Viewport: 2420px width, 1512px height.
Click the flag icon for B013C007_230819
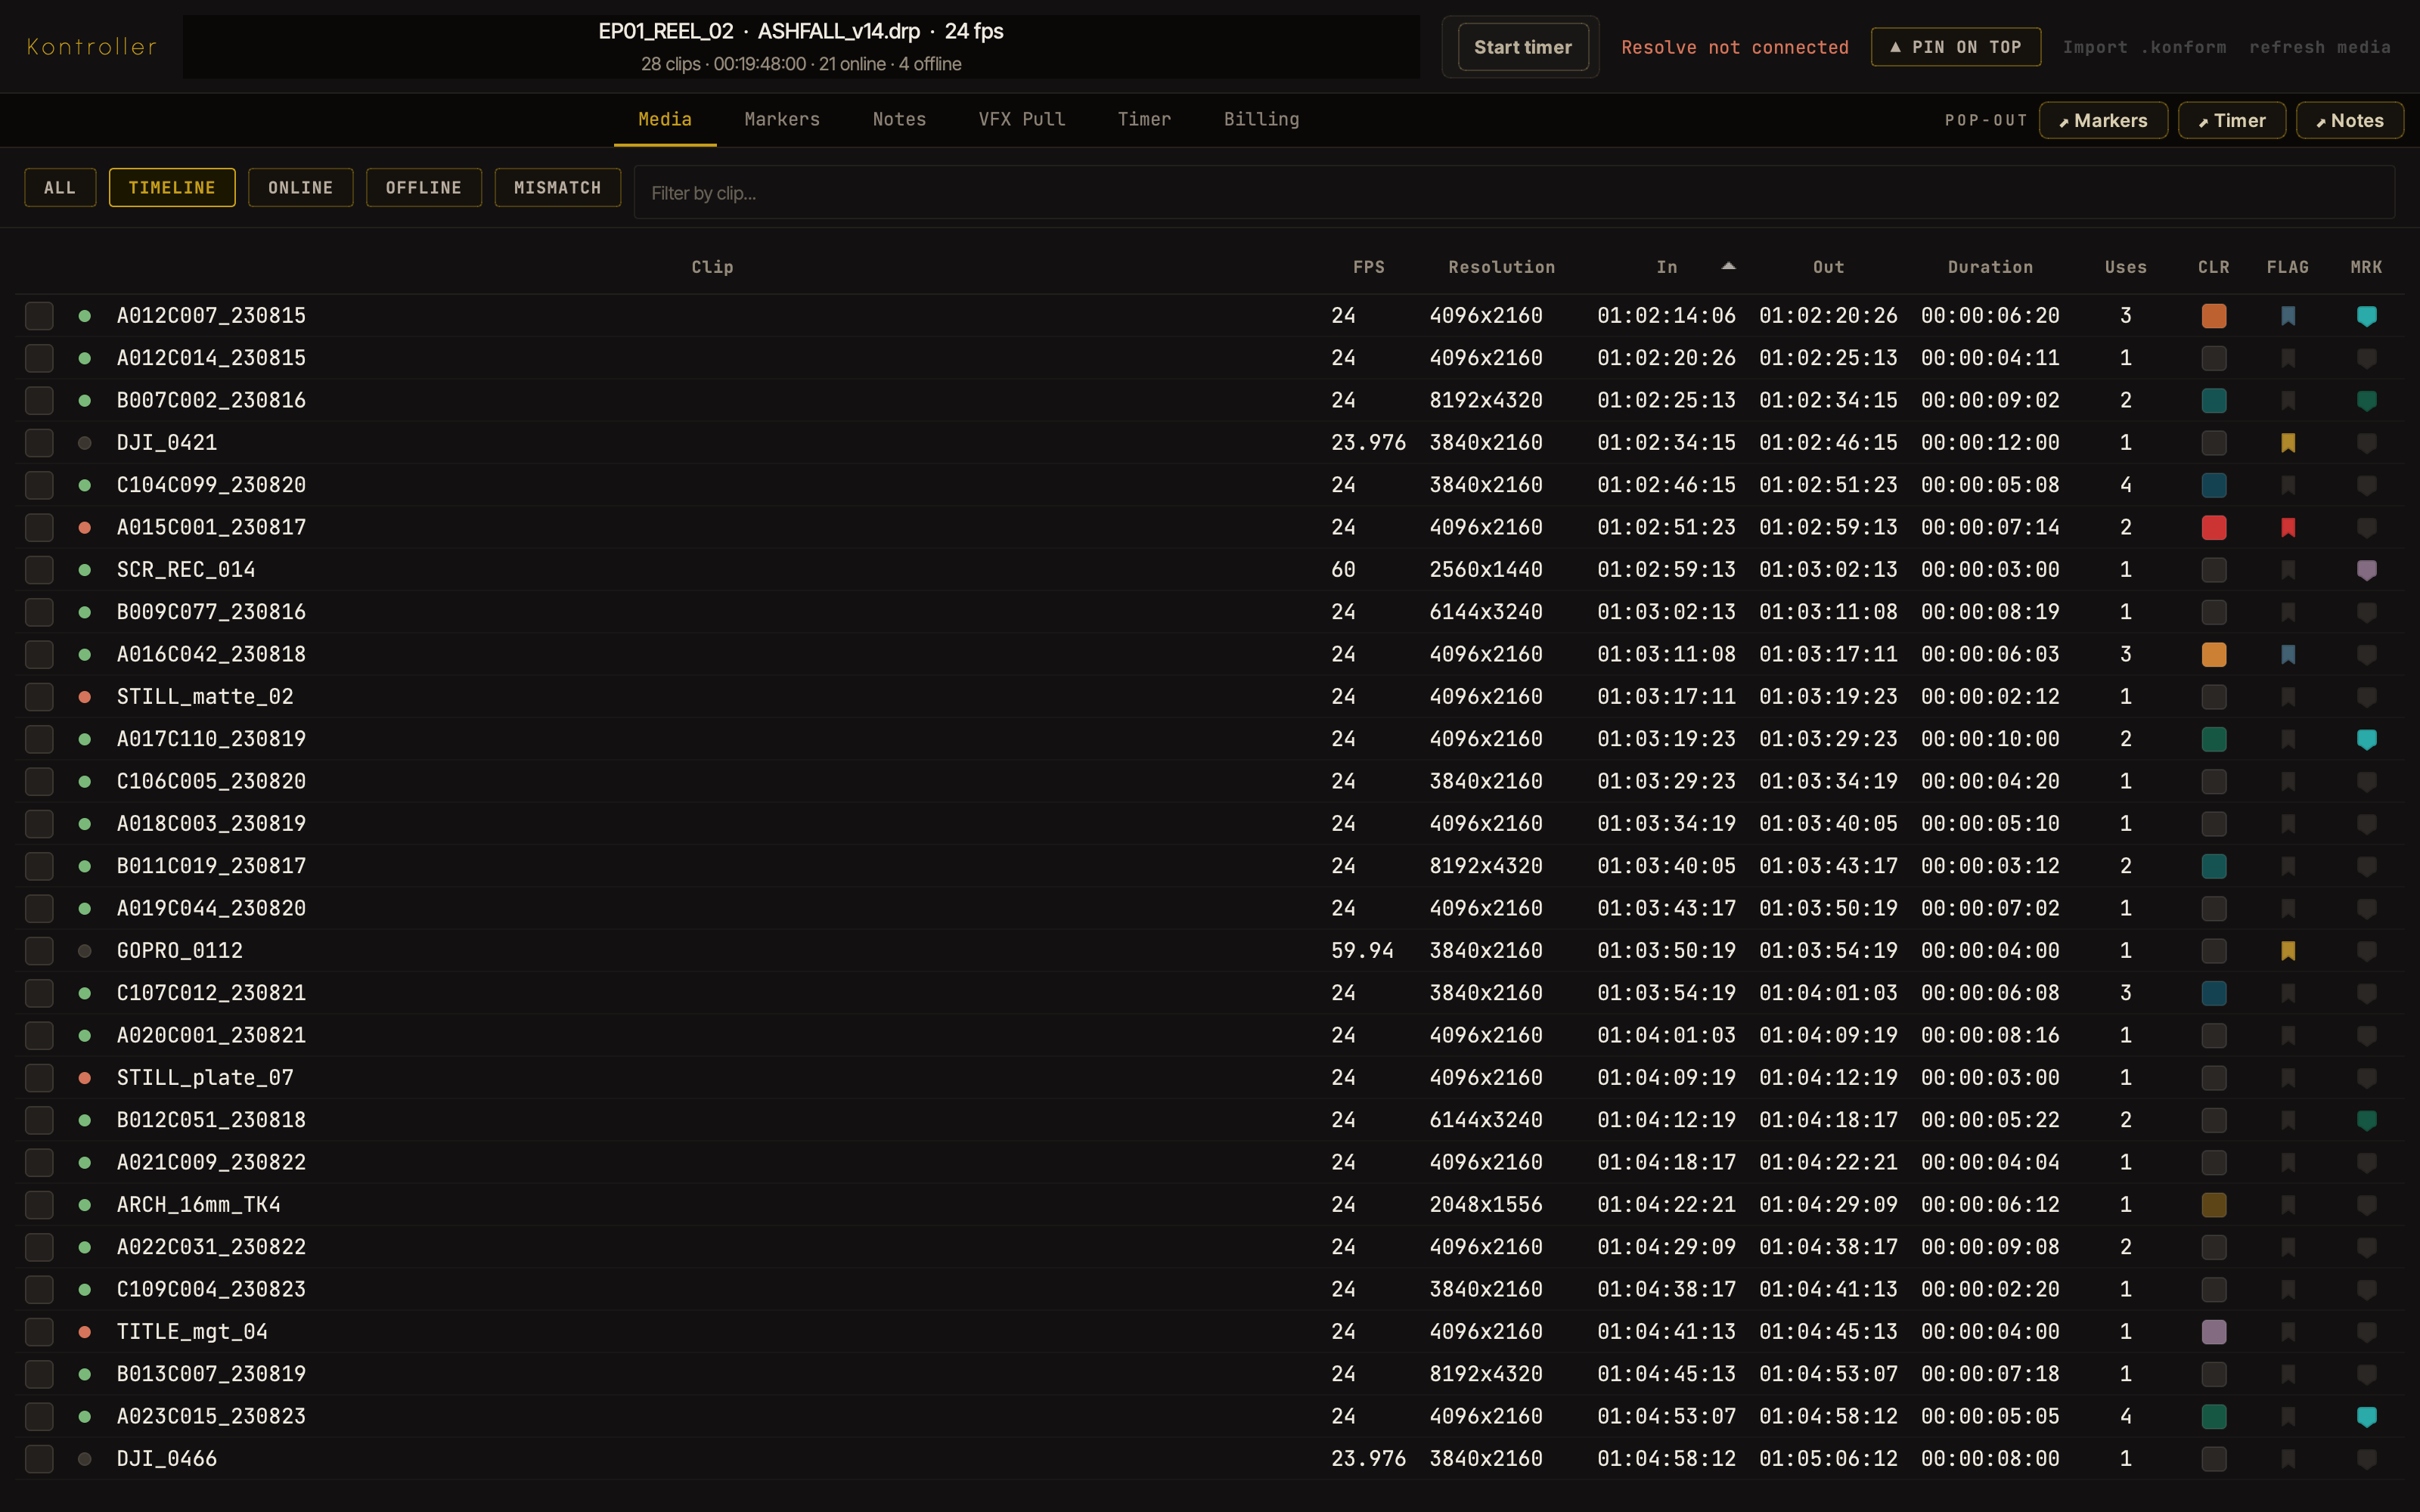click(2288, 1374)
